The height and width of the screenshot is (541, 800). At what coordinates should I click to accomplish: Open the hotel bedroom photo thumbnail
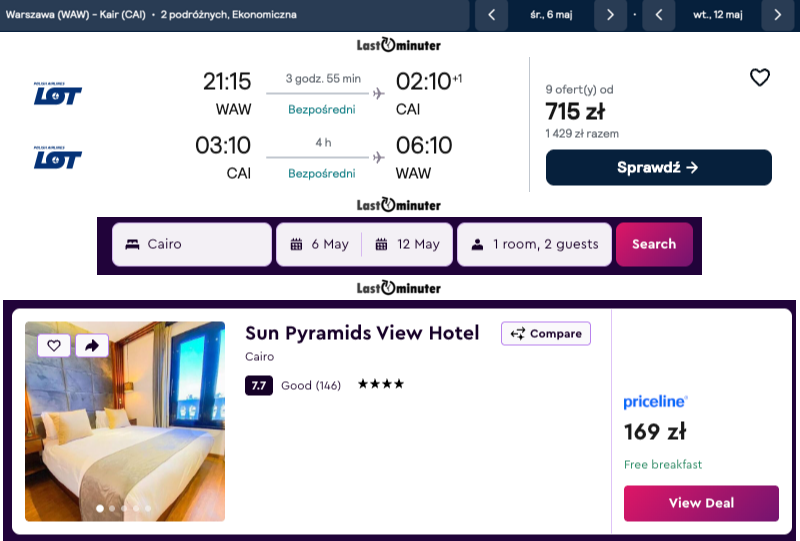125,430
